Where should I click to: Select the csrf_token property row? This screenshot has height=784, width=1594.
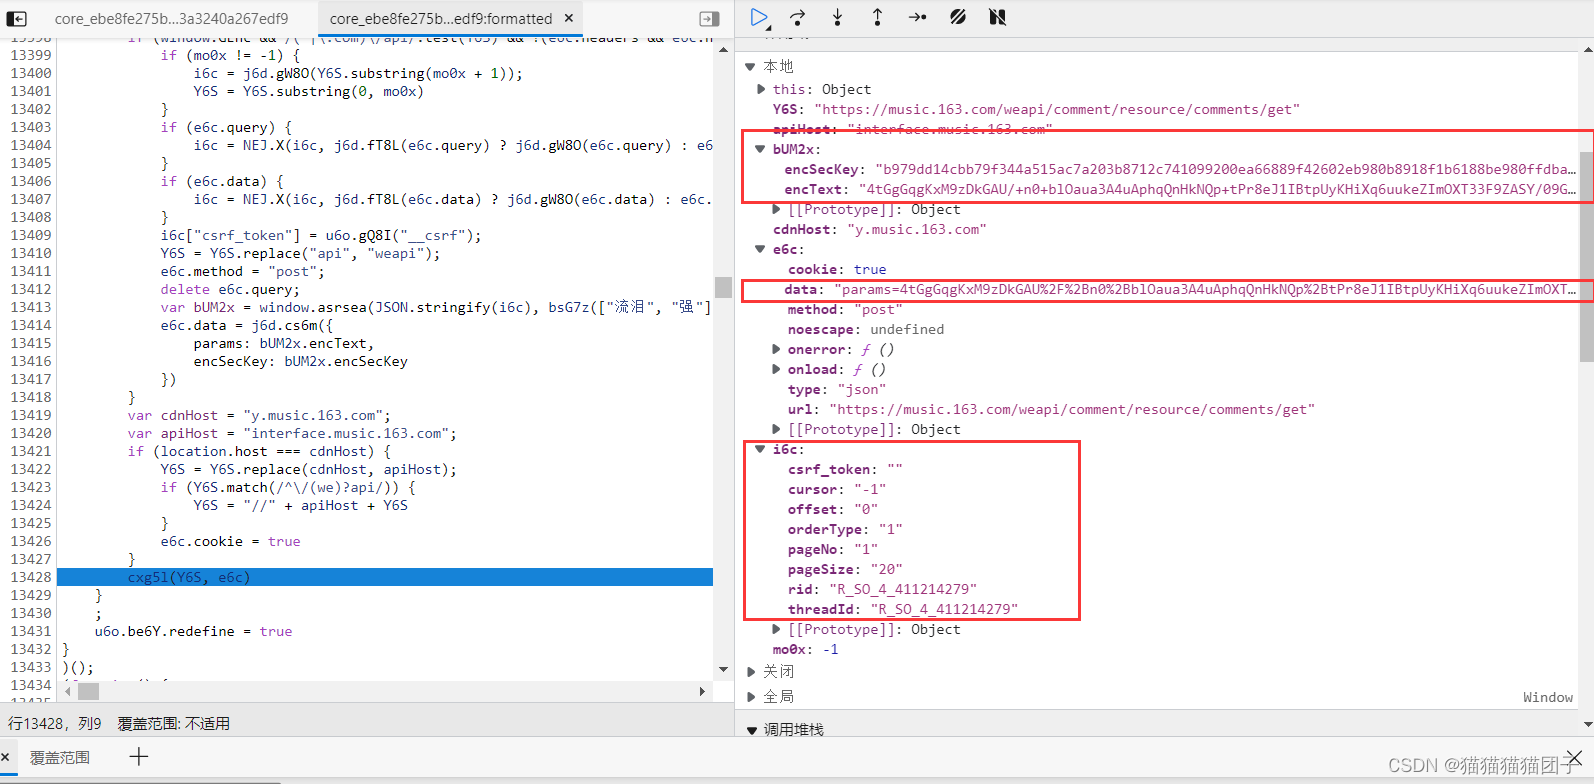pyautogui.click(x=845, y=469)
